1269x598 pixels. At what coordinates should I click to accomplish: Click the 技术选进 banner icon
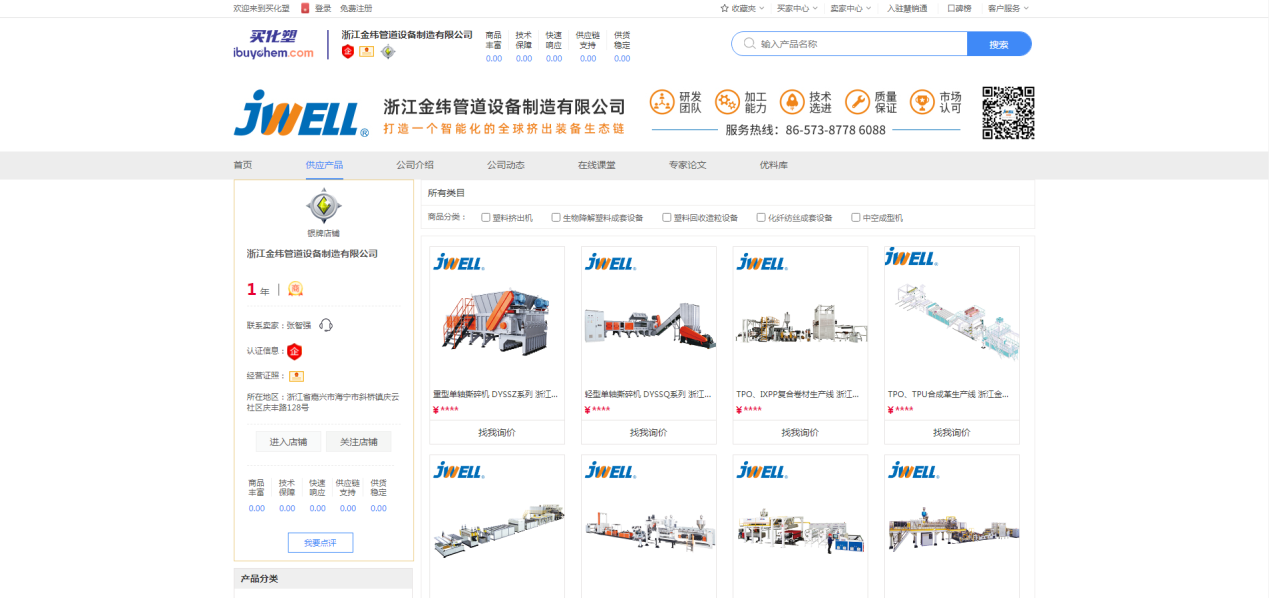coord(792,102)
